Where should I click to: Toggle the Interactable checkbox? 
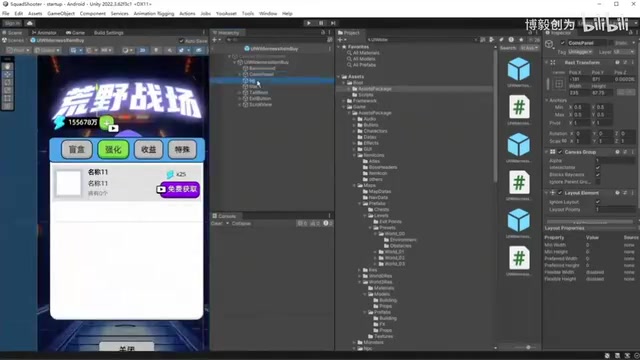[598, 167]
